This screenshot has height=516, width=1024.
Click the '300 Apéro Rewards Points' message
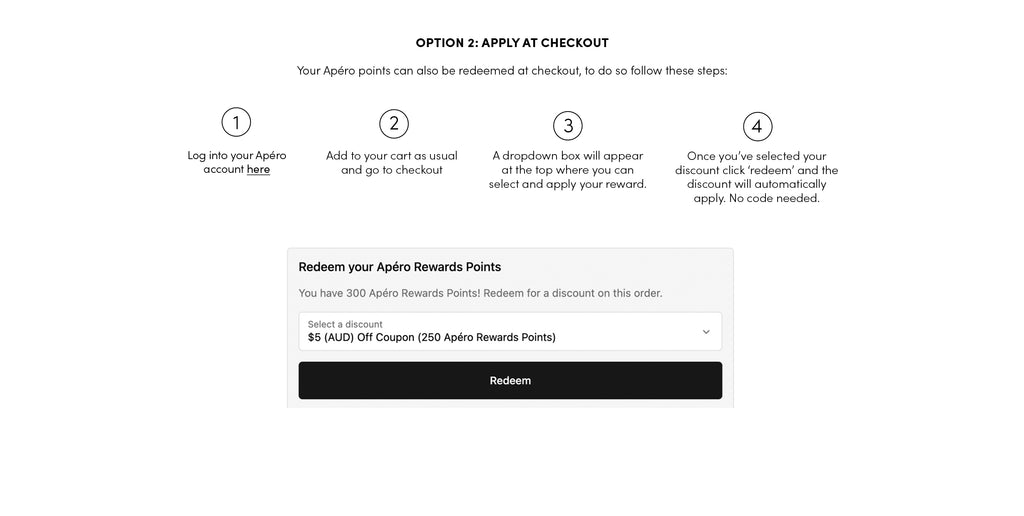(x=480, y=293)
